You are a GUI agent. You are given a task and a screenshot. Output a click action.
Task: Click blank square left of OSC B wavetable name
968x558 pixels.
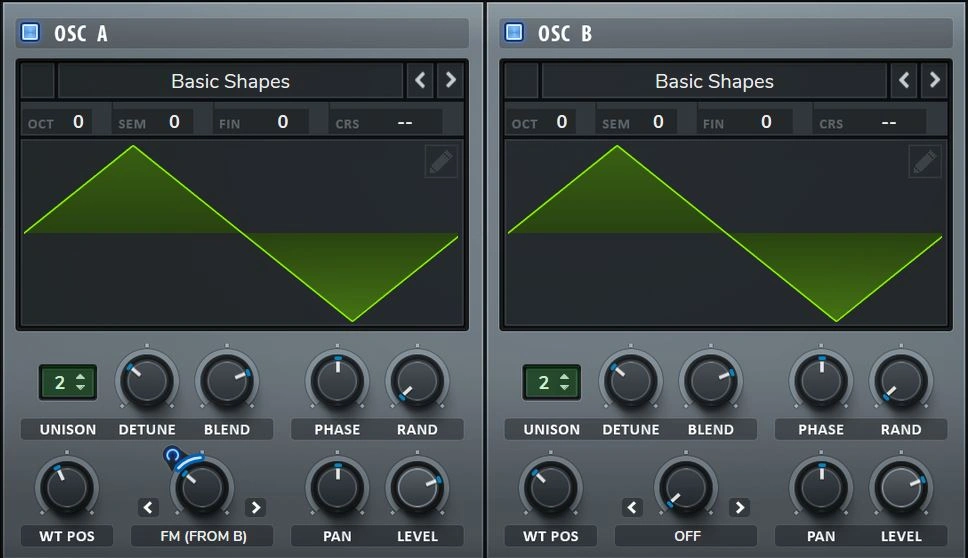click(x=522, y=81)
